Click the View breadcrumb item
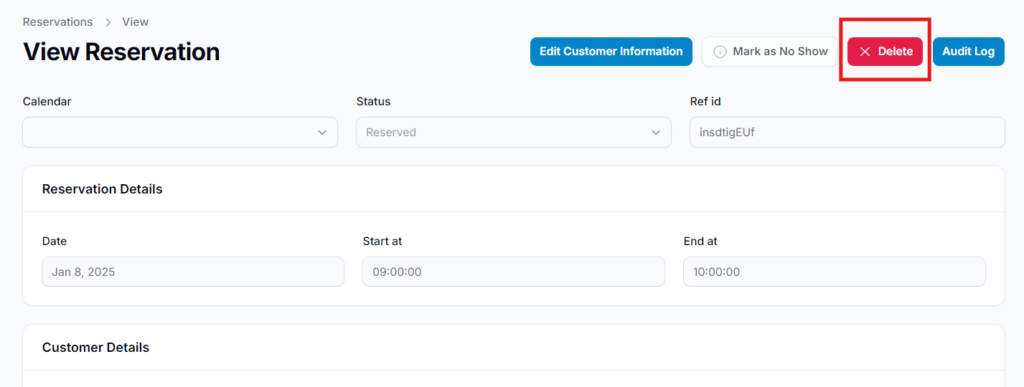 [x=135, y=22]
